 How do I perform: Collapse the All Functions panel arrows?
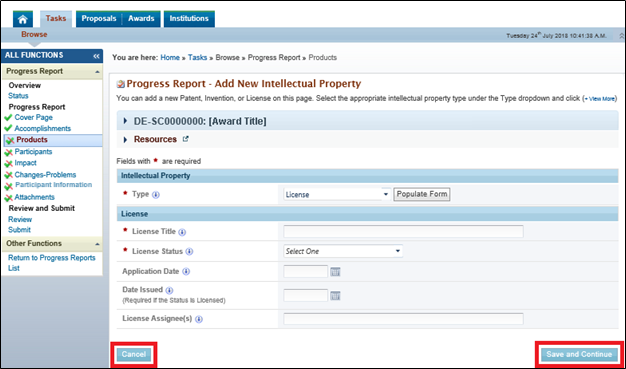tap(96, 56)
